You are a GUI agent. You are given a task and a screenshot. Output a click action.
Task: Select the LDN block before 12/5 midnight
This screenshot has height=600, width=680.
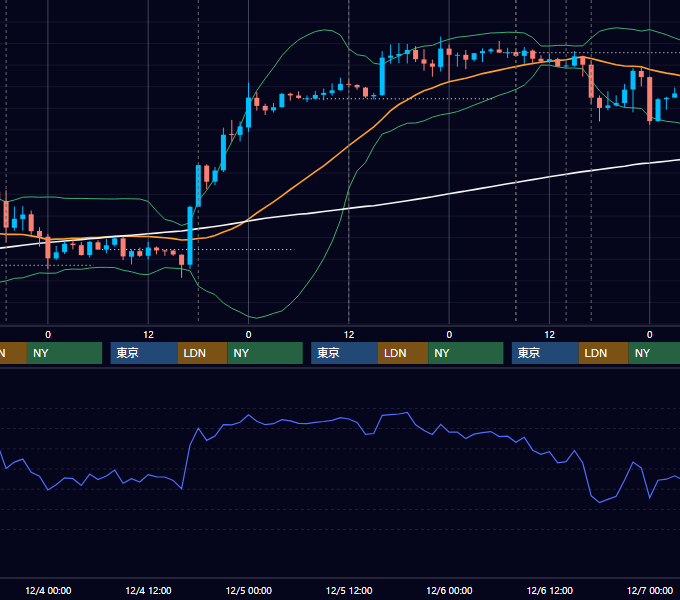pyautogui.click(x=203, y=353)
